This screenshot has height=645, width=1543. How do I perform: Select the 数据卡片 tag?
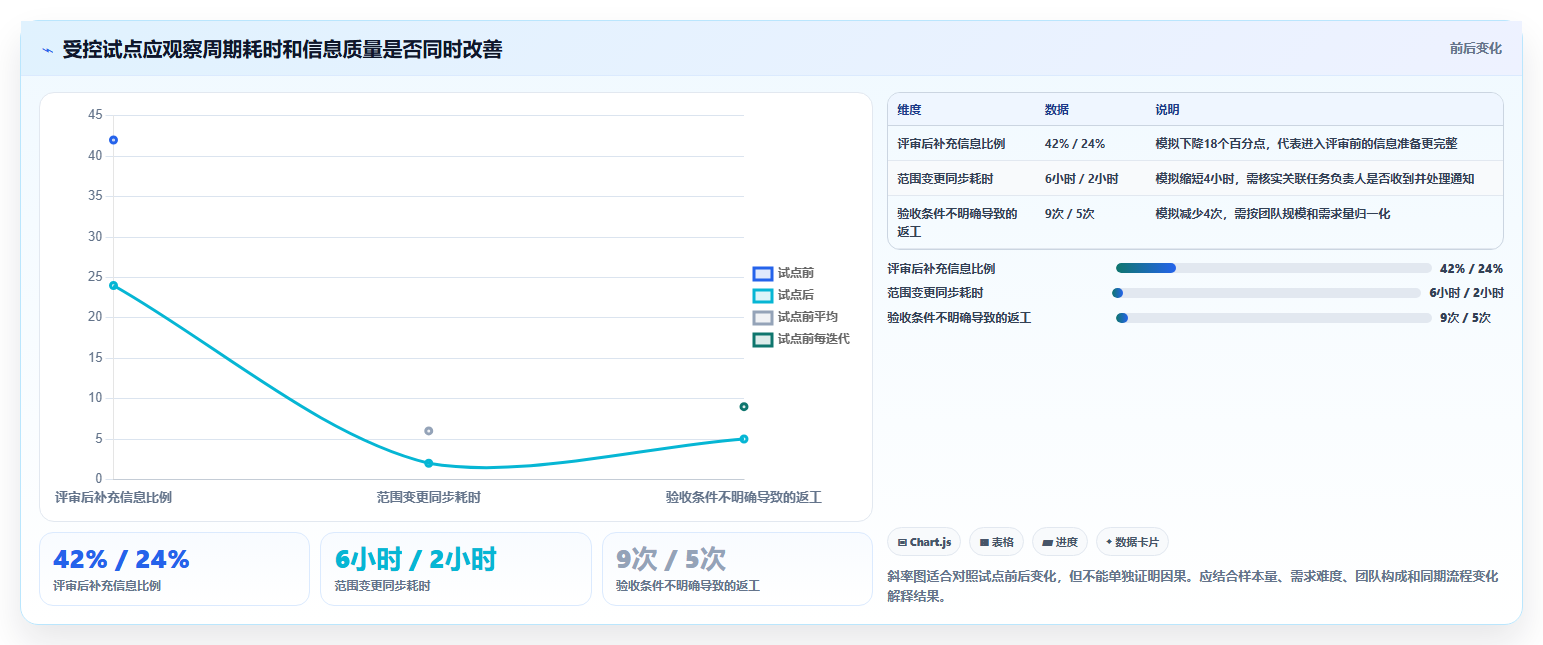click(1132, 542)
